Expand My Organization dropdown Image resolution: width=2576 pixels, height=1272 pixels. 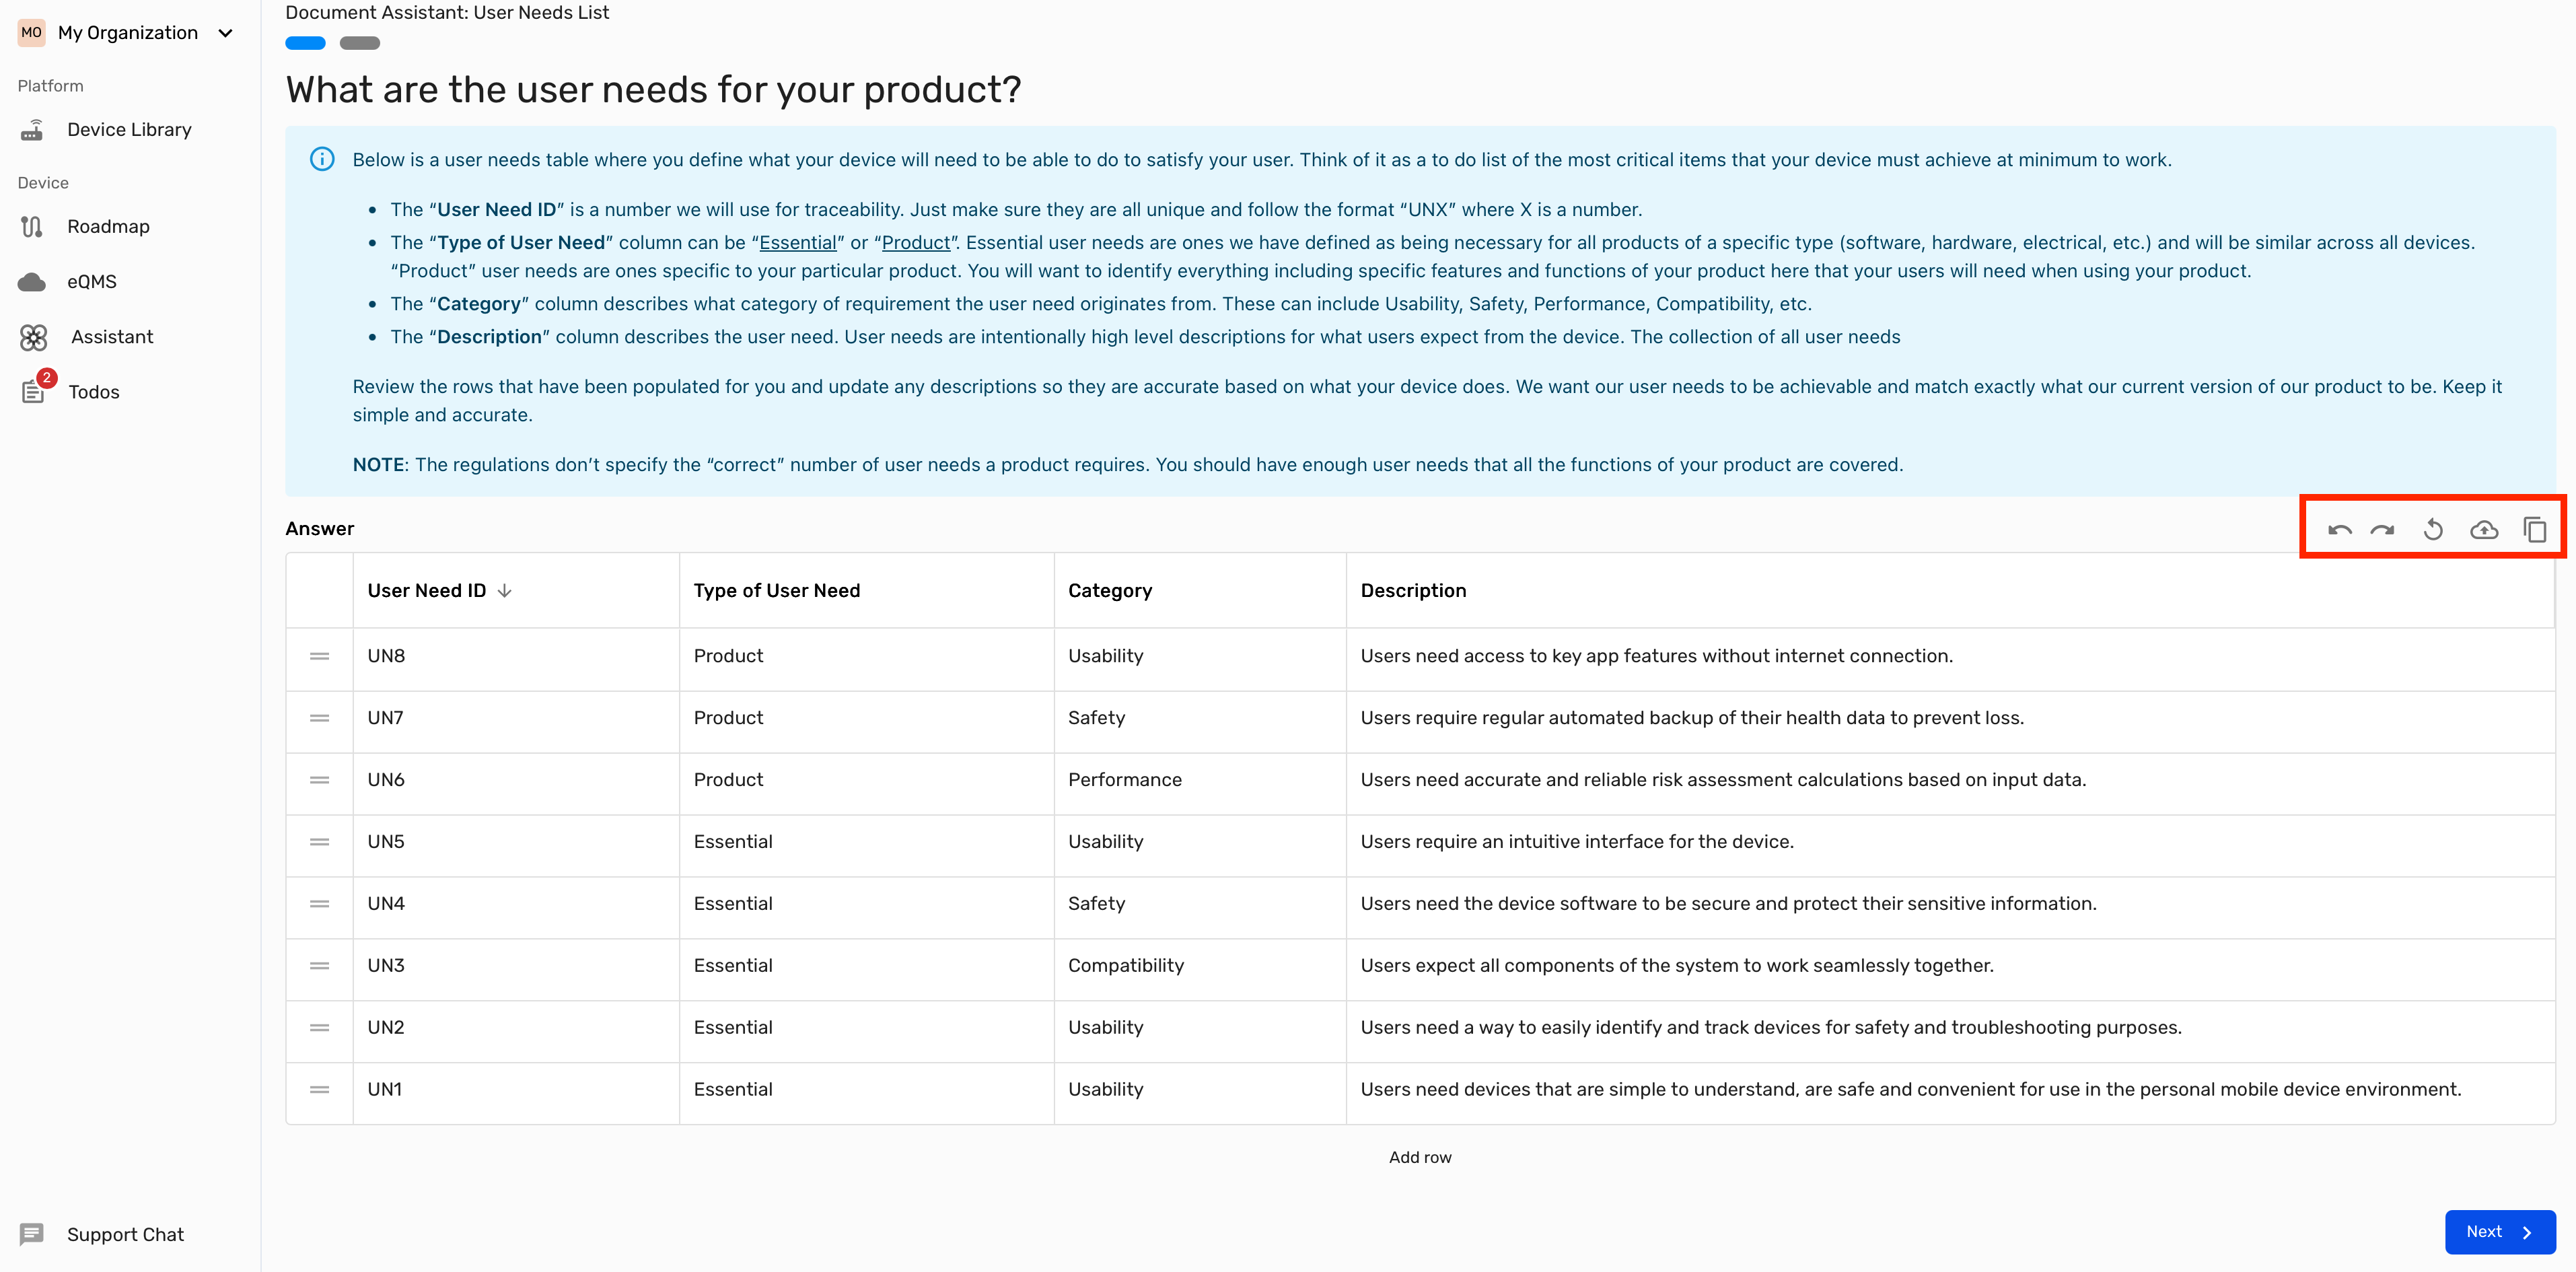tap(225, 33)
